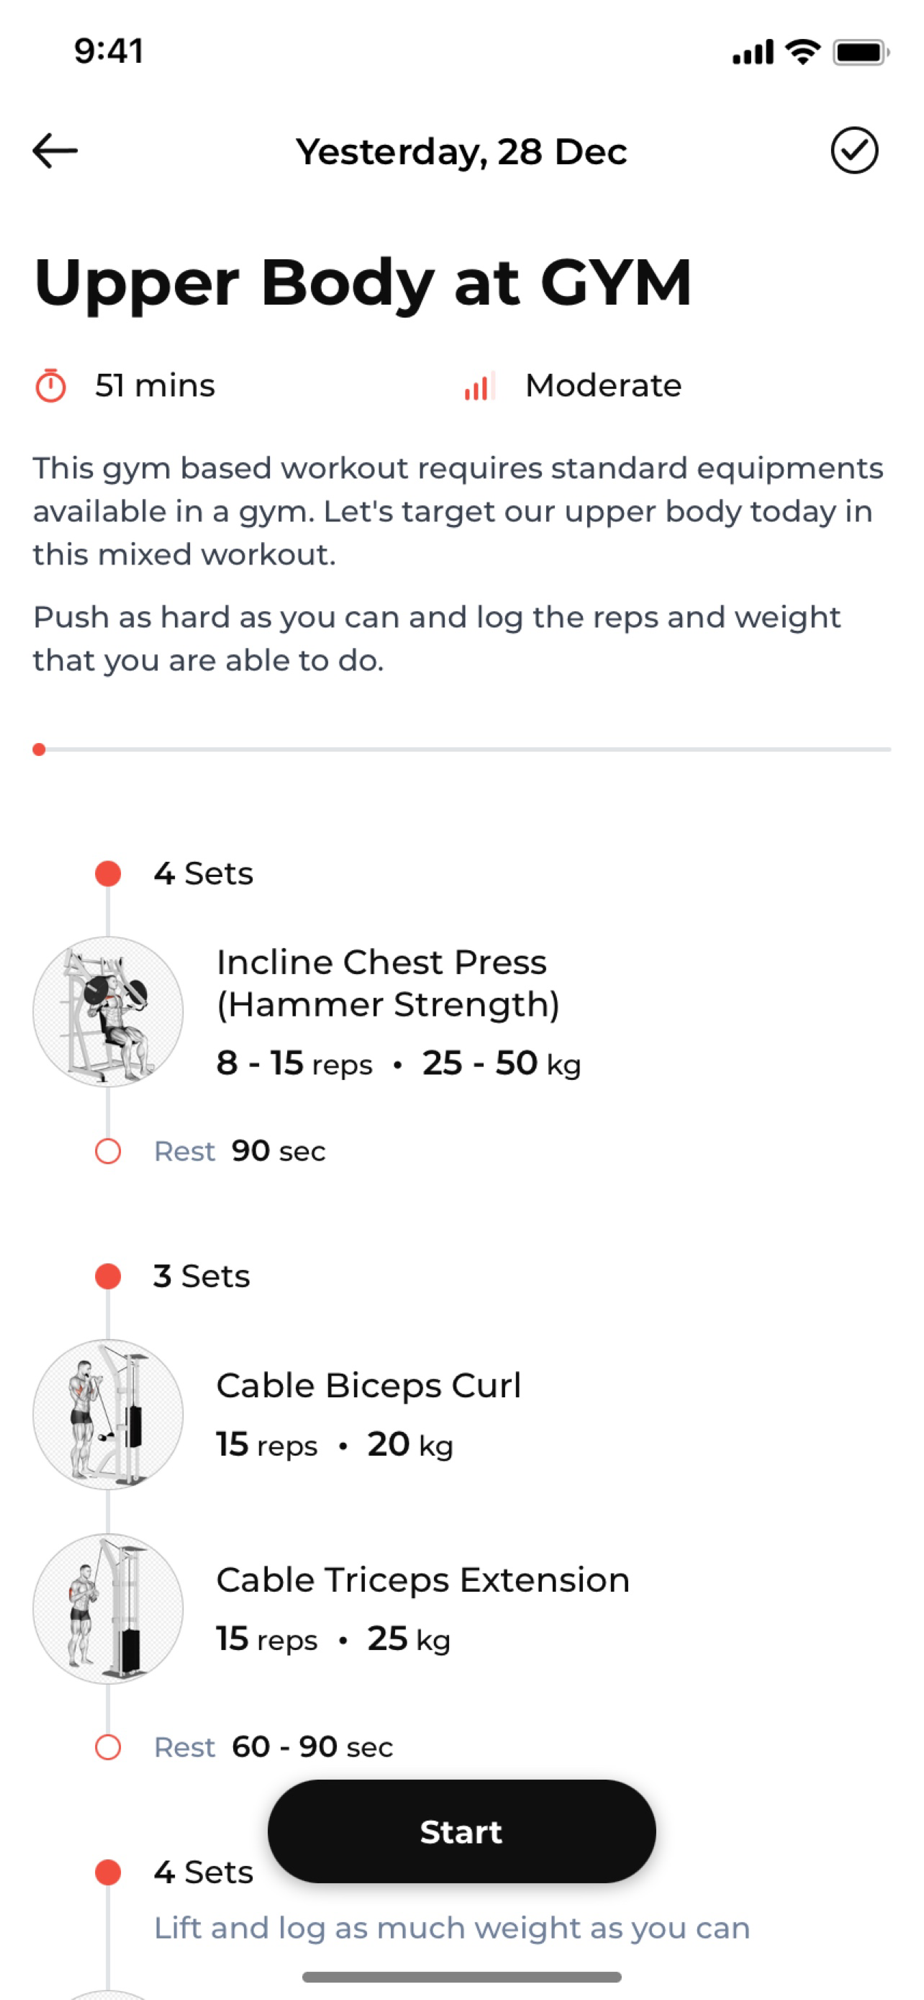Tap the battery icon in status bar
Image resolution: width=924 pixels, height=2000 pixels.
point(860,52)
